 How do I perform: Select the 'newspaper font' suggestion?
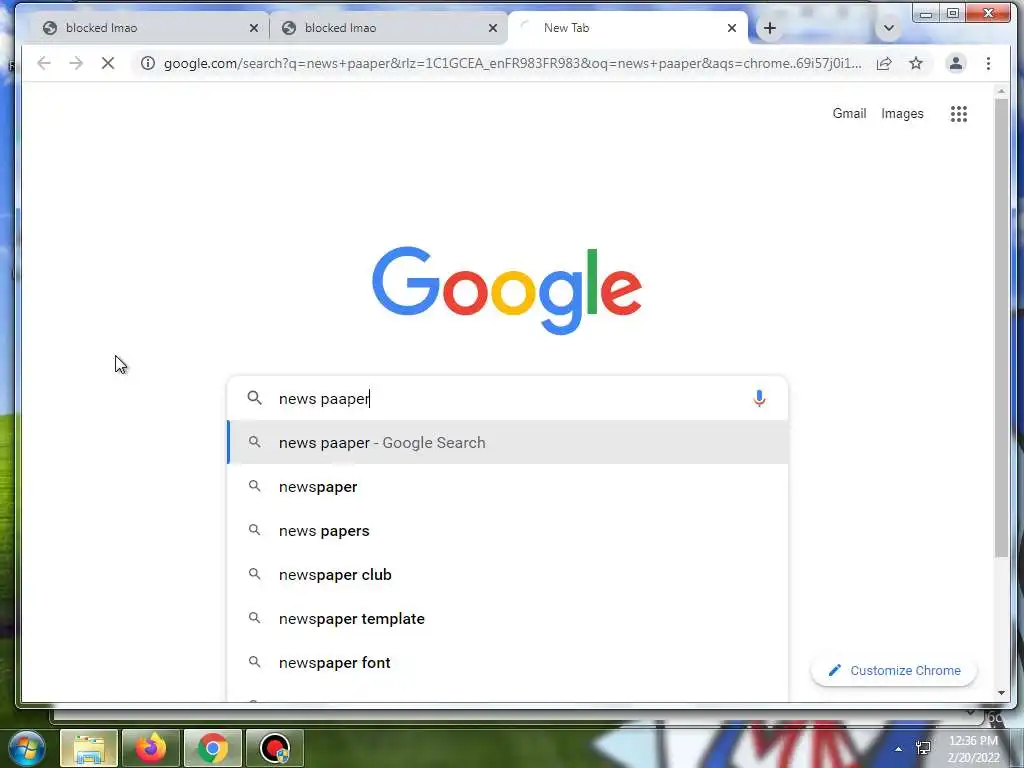(507, 663)
